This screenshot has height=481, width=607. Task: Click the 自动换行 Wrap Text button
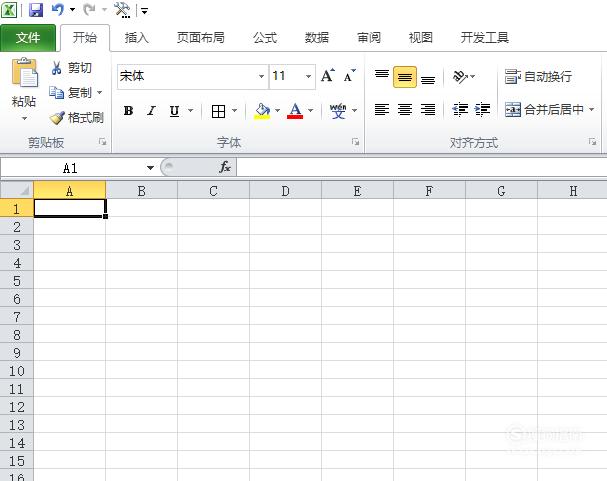(538, 76)
